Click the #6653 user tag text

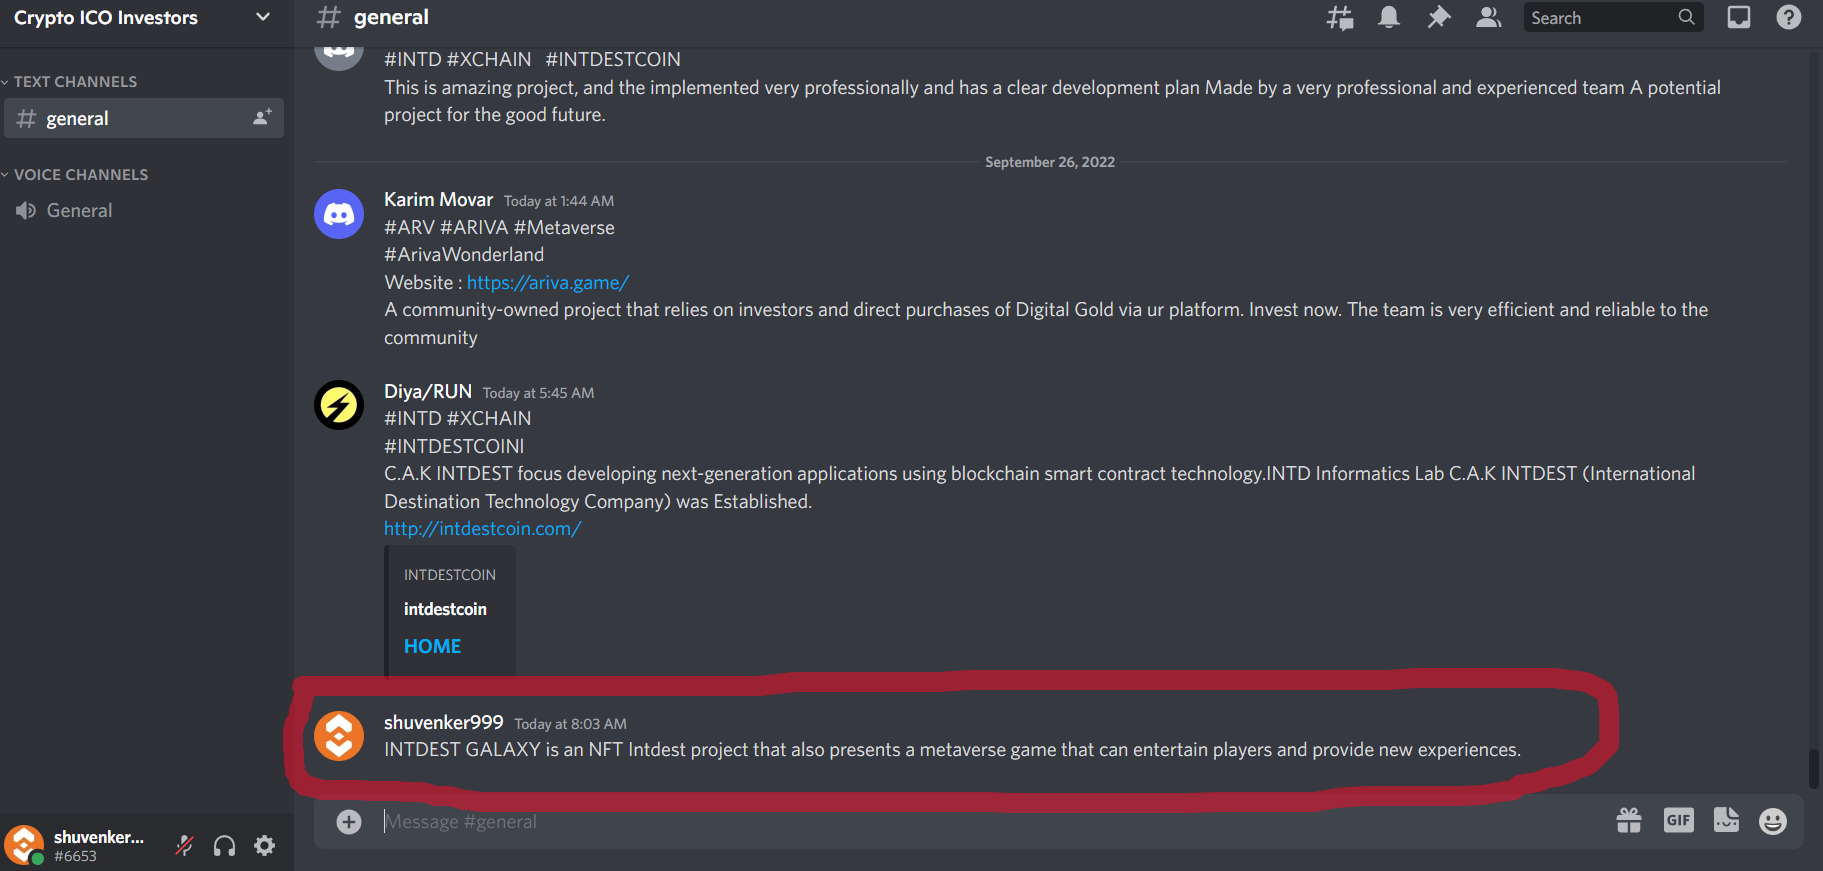(x=75, y=857)
